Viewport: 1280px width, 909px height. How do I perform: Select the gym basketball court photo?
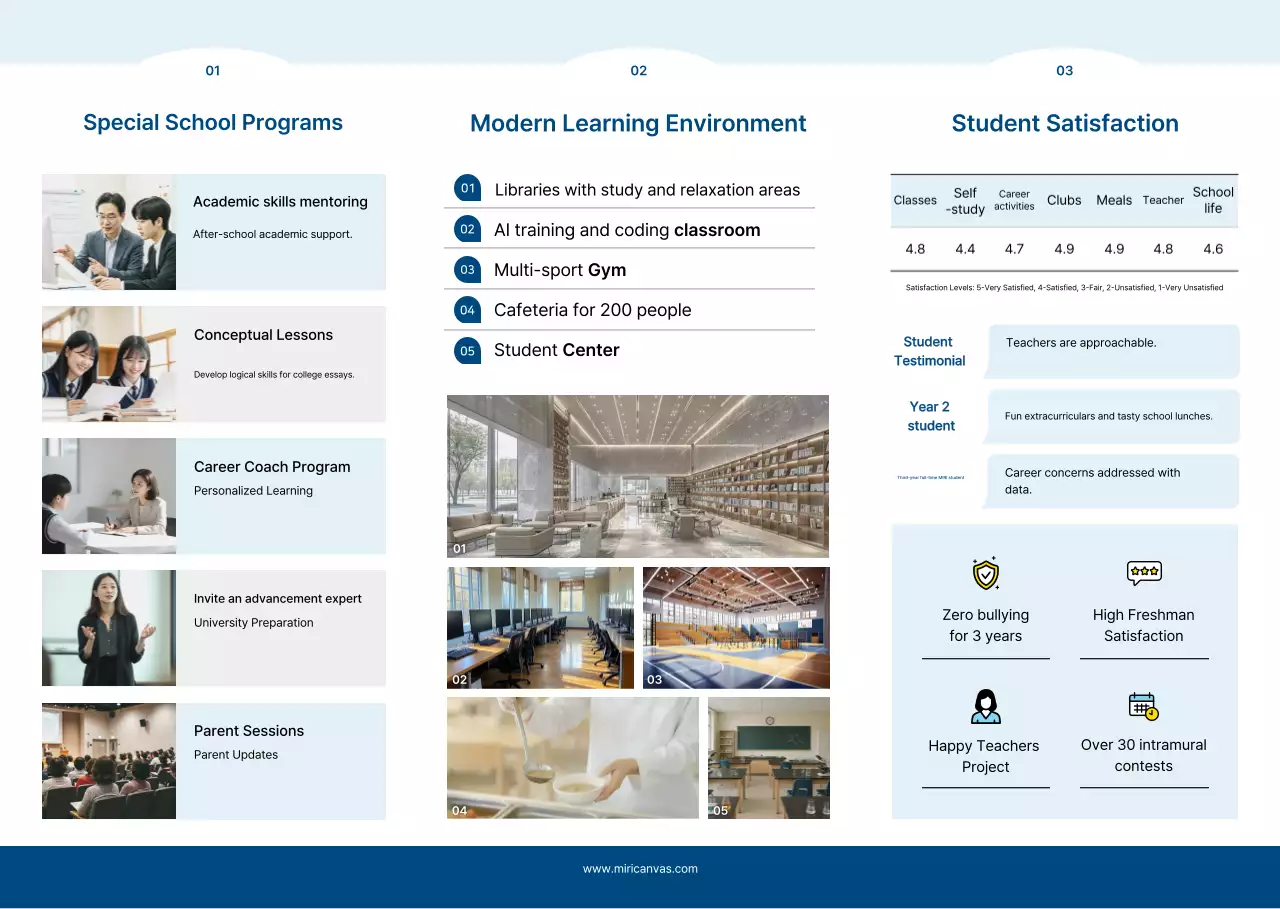736,628
